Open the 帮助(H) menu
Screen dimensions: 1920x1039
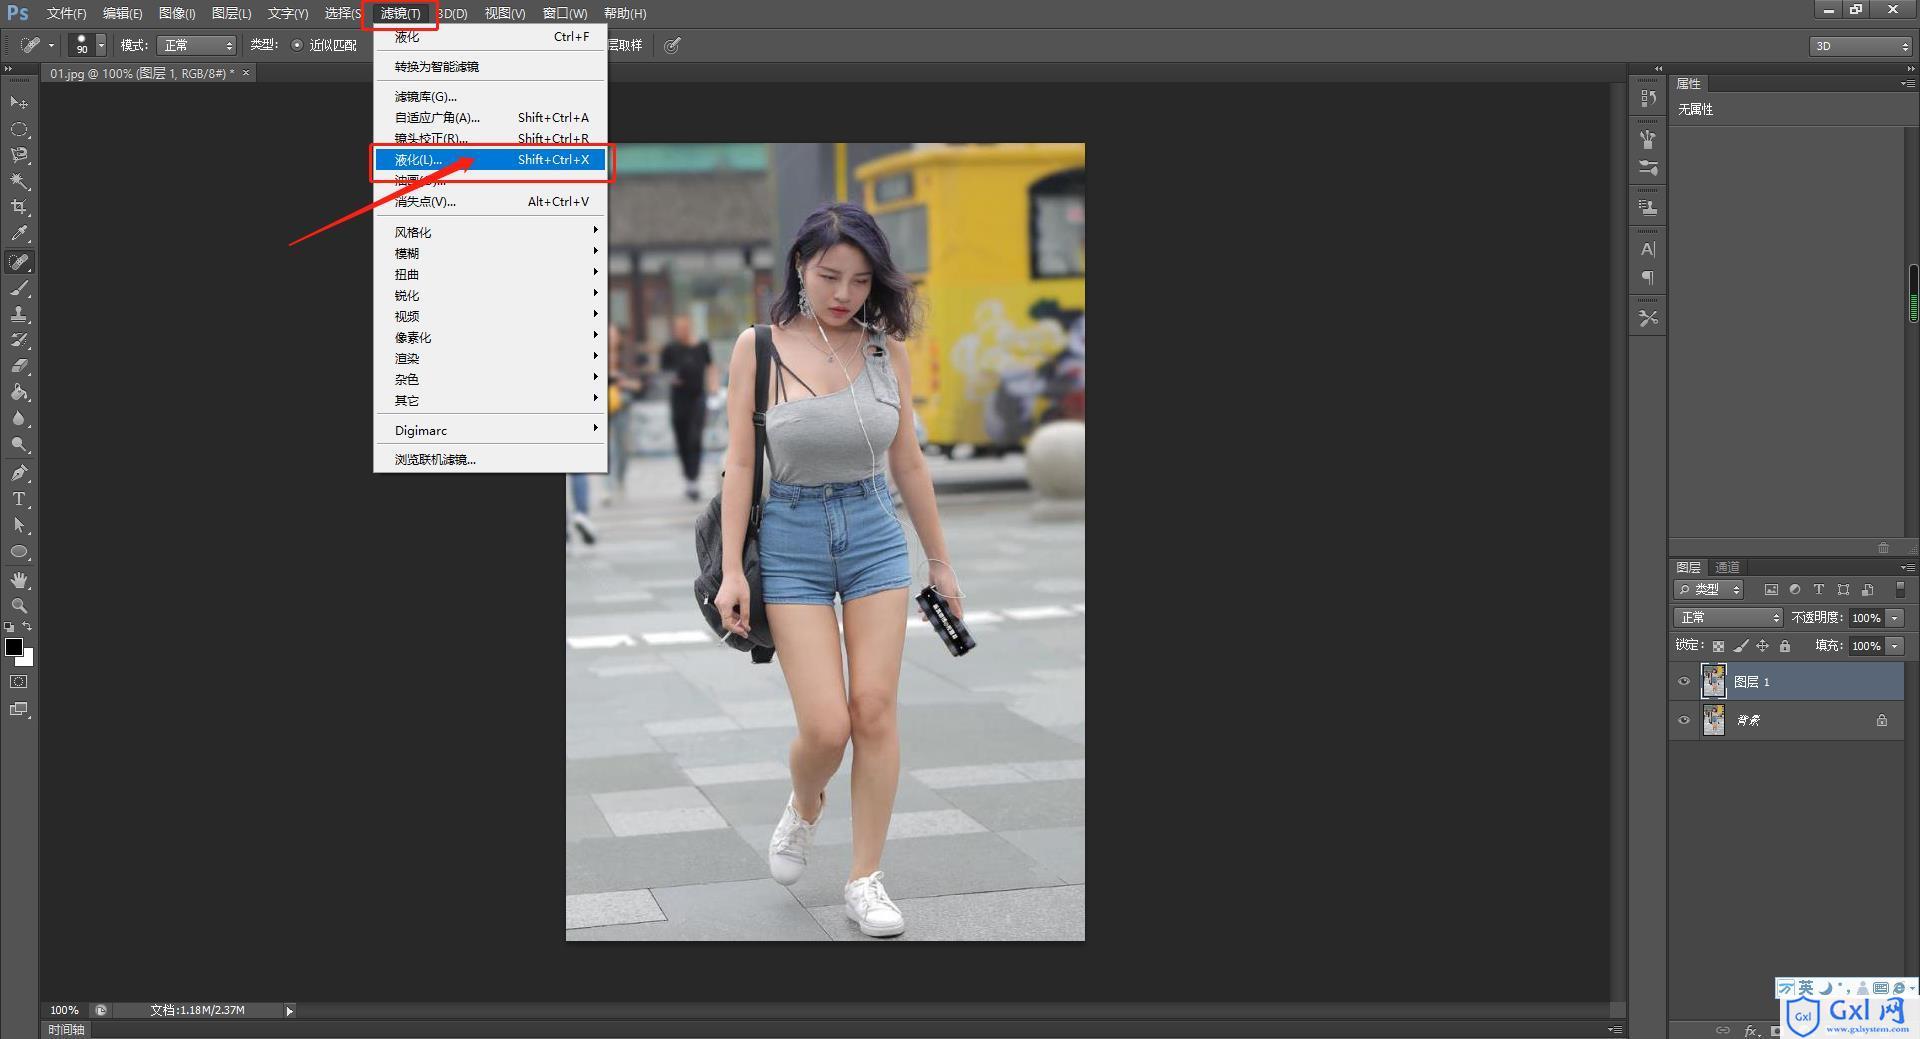(x=625, y=13)
